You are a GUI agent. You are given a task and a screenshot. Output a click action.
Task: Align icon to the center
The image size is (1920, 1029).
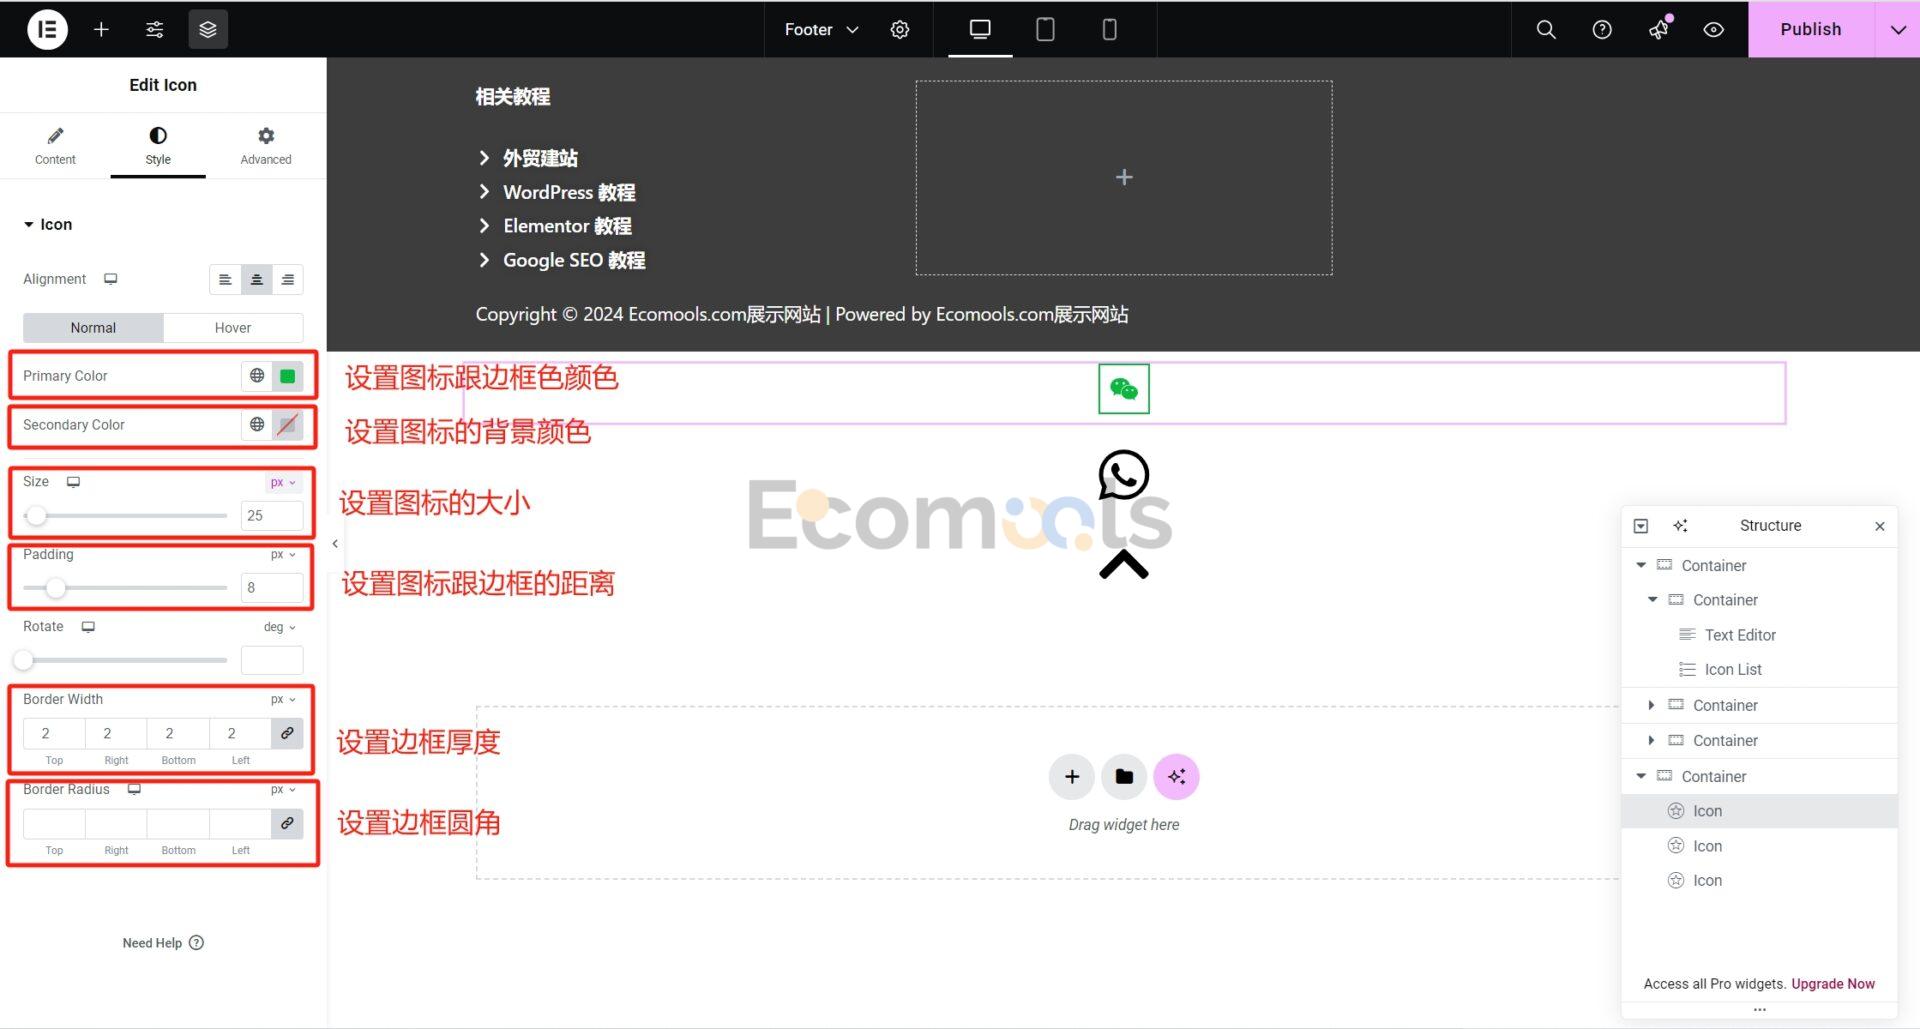(x=256, y=280)
